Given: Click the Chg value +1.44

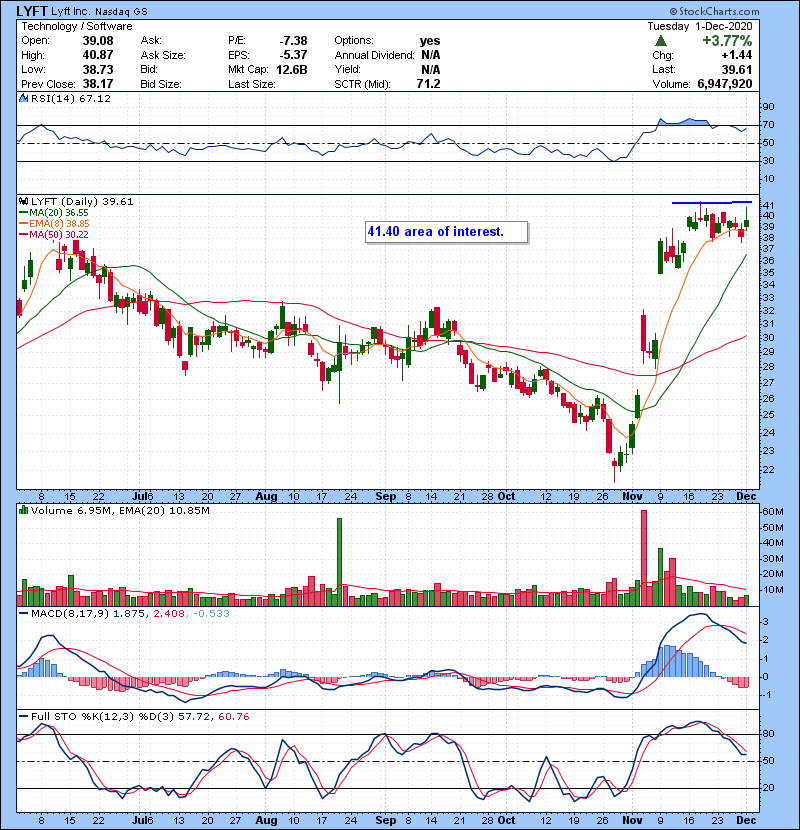Looking at the screenshot, I should 736,55.
